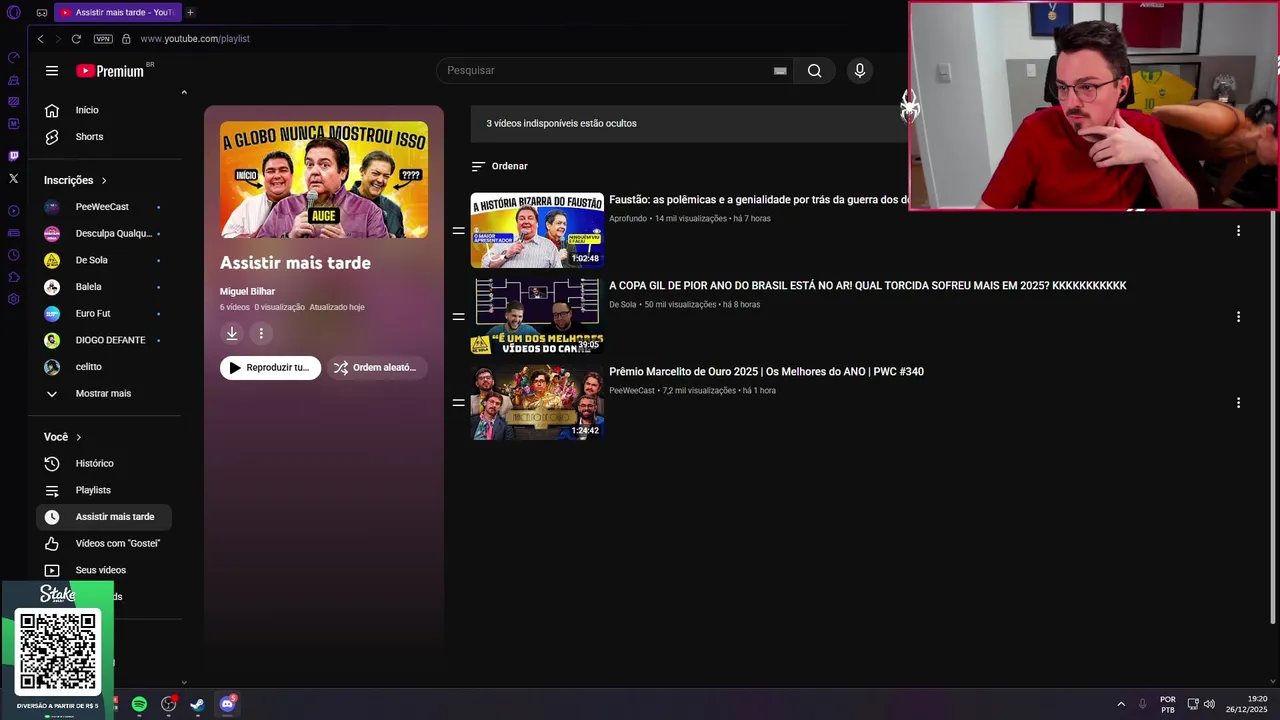Open Steam from the taskbar
1280x720 pixels.
(x=197, y=704)
